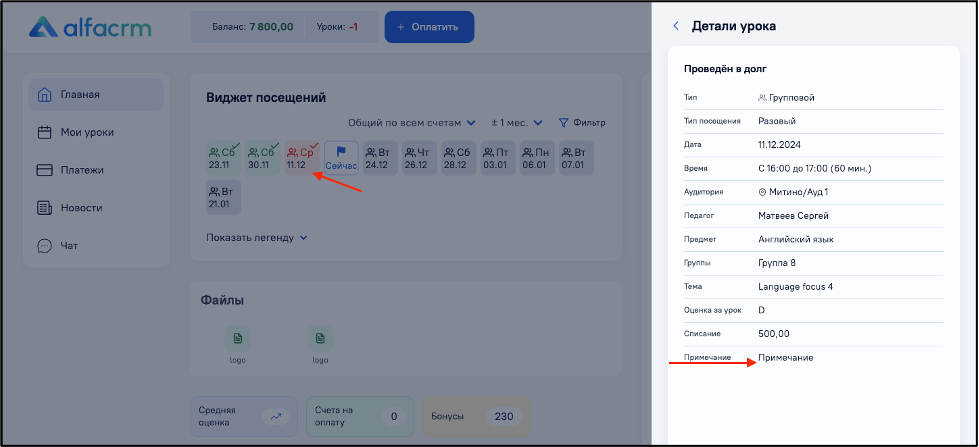
Task: Click the Мои уроки calendar icon
Action: pyautogui.click(x=44, y=132)
